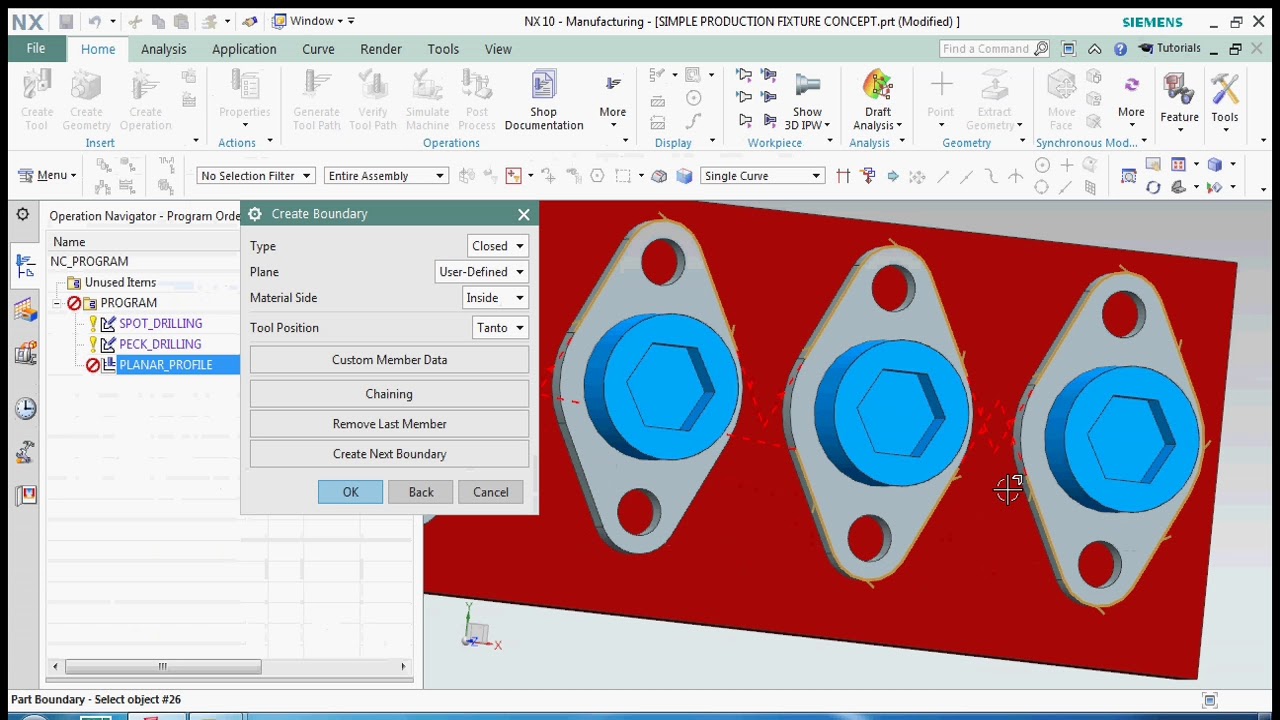Click the OK button
Viewport: 1280px width, 720px height.
pyautogui.click(x=350, y=492)
